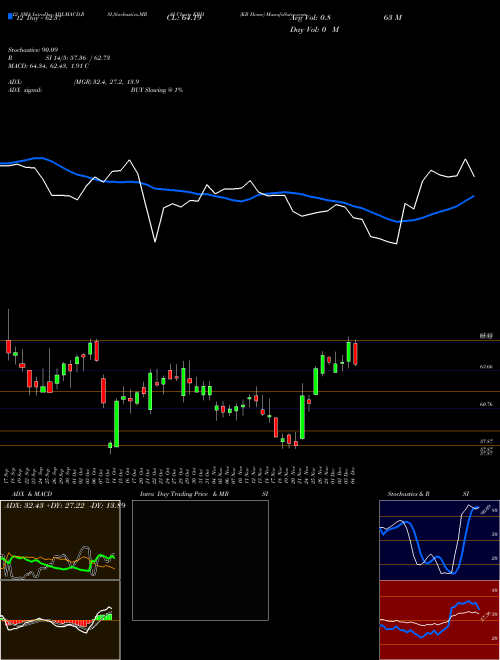Screen dimensions: 500x660
Task: Click the CL: 64.19 closing value
Action: [x=184, y=17]
